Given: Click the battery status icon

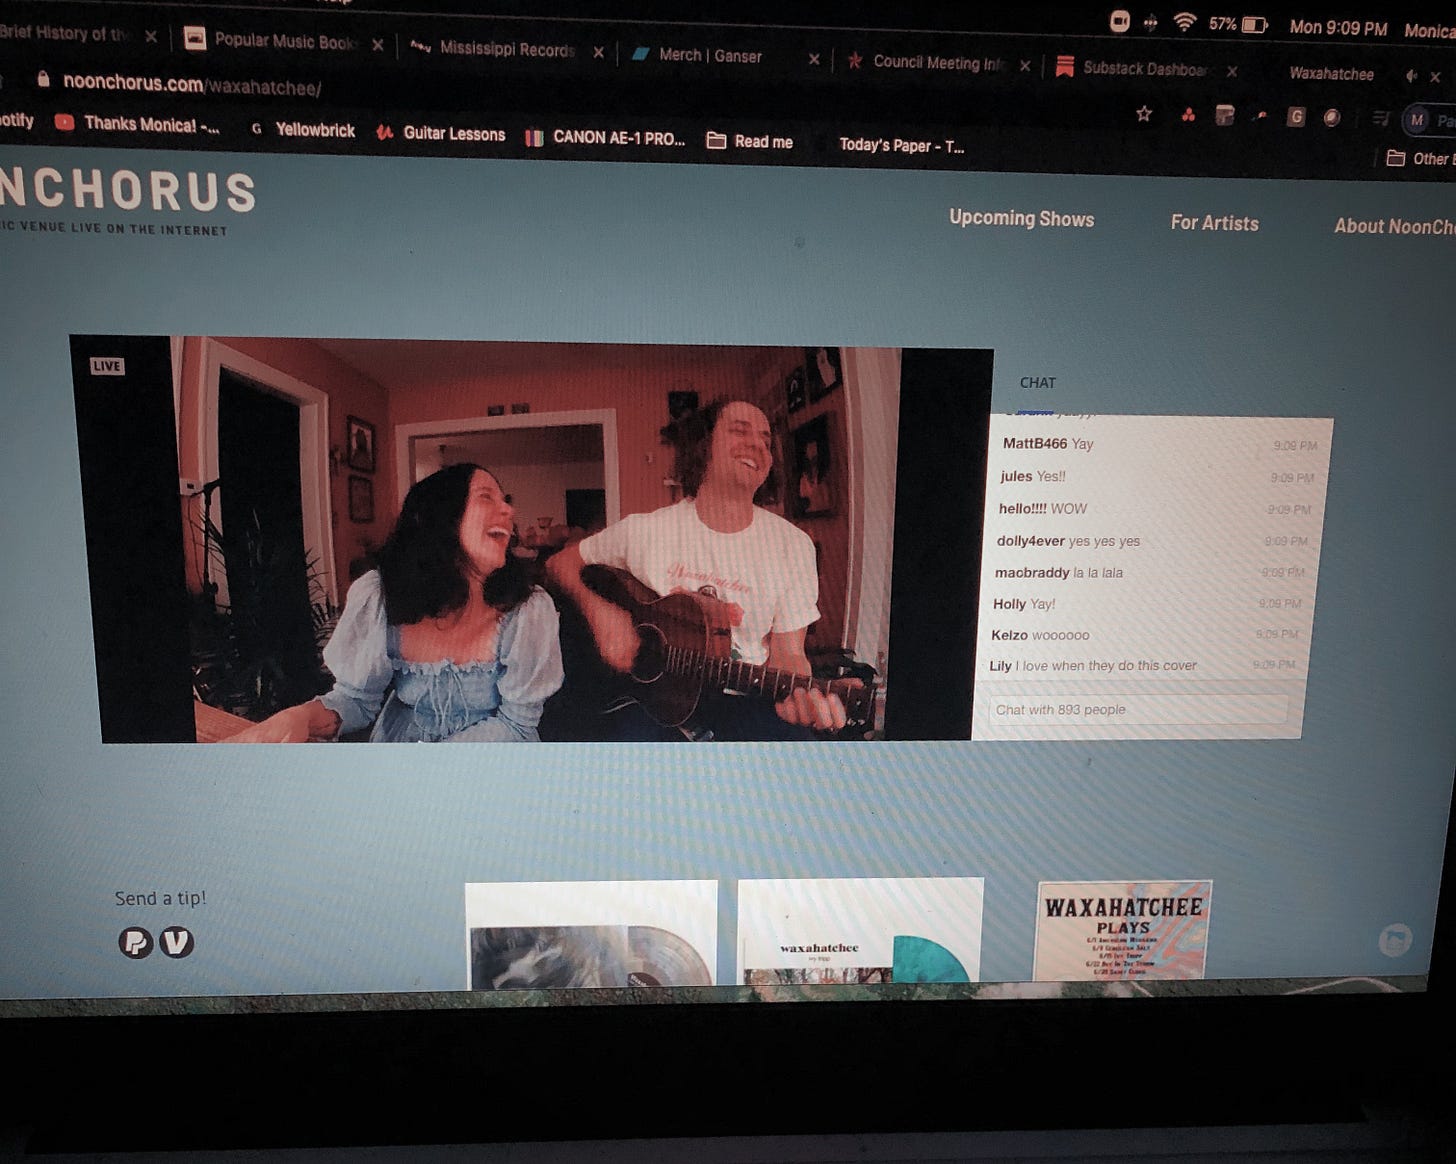Looking at the screenshot, I should click(x=1254, y=25).
